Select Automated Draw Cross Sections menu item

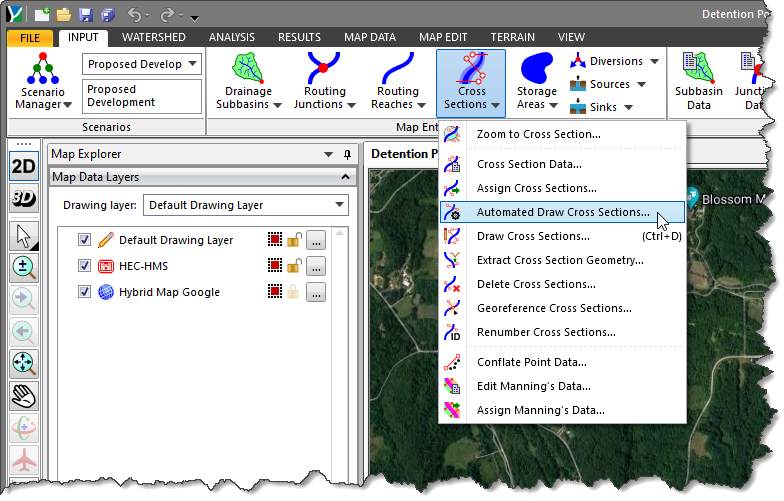tap(562, 212)
